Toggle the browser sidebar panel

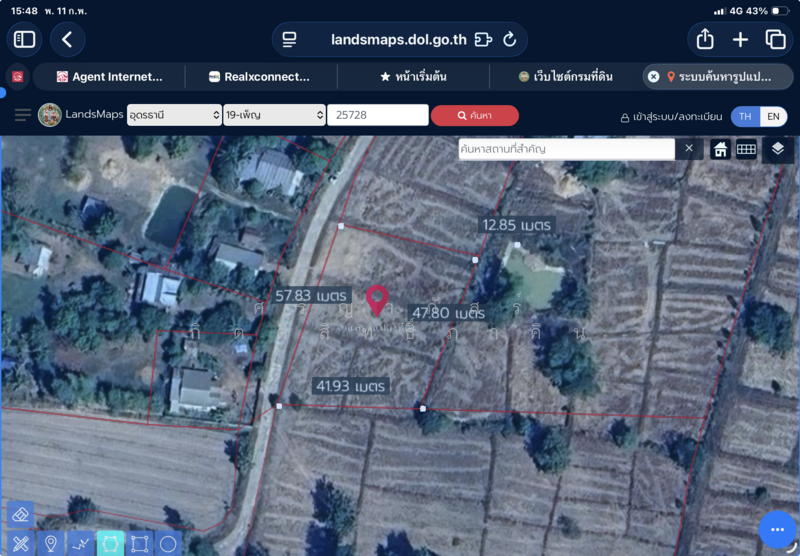coord(24,39)
